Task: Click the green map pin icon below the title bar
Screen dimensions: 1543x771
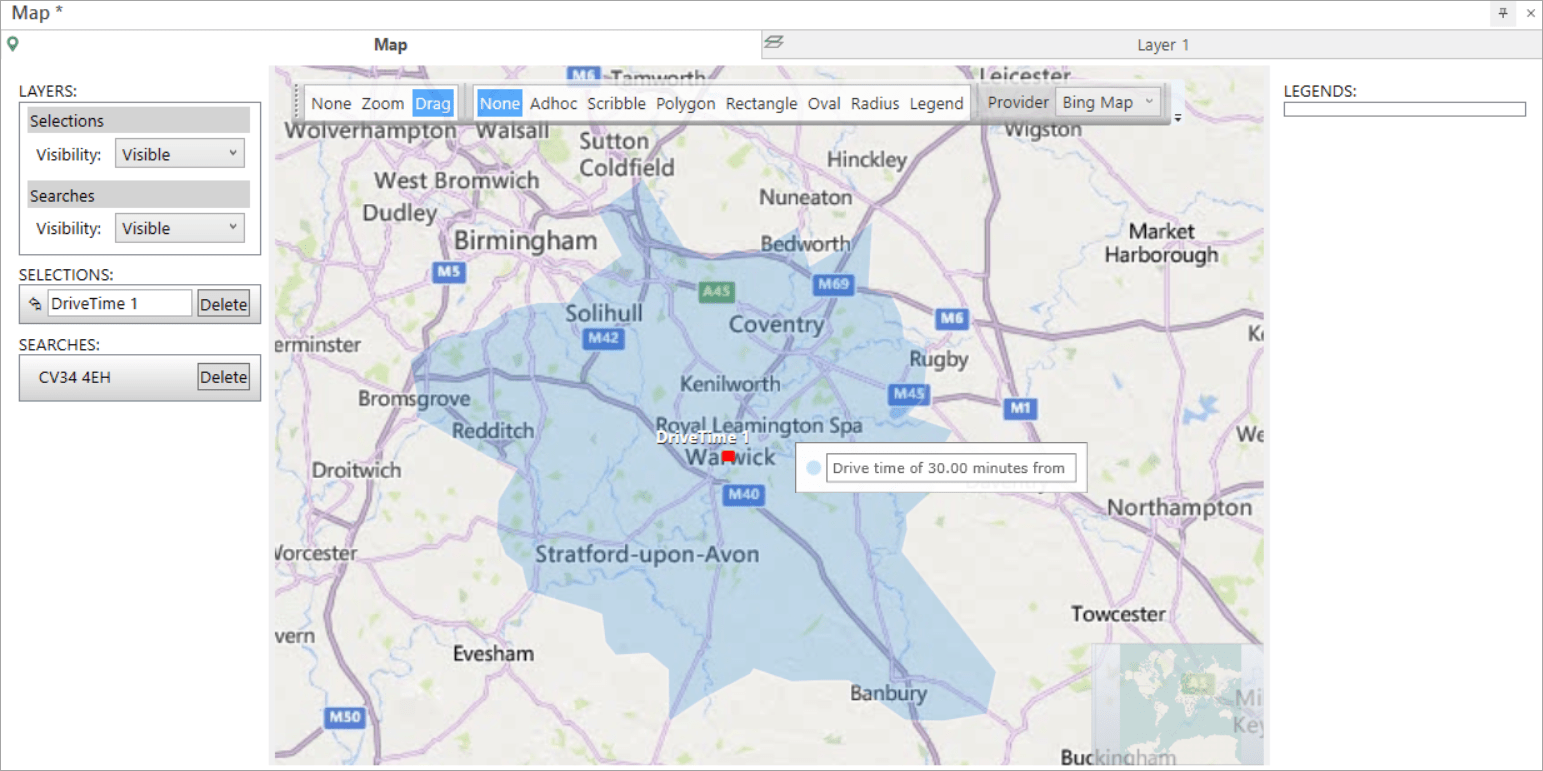Action: [x=14, y=44]
